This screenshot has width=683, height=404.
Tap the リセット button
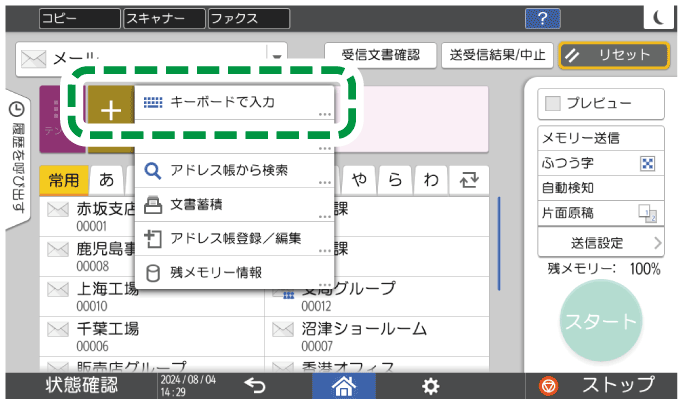615,55
